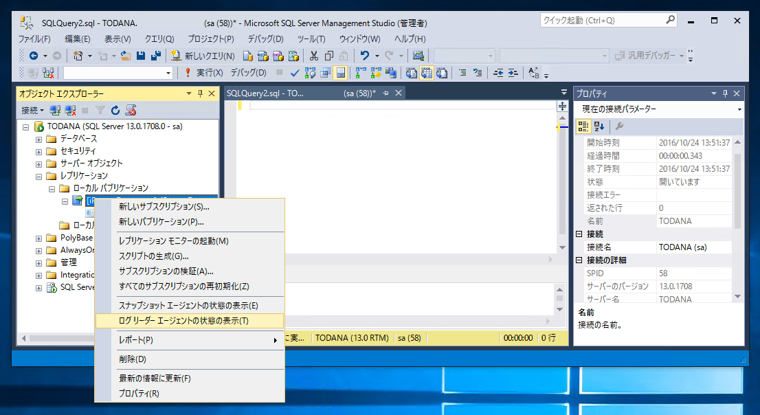Click the Include Live Query Statistics icon

[376, 73]
